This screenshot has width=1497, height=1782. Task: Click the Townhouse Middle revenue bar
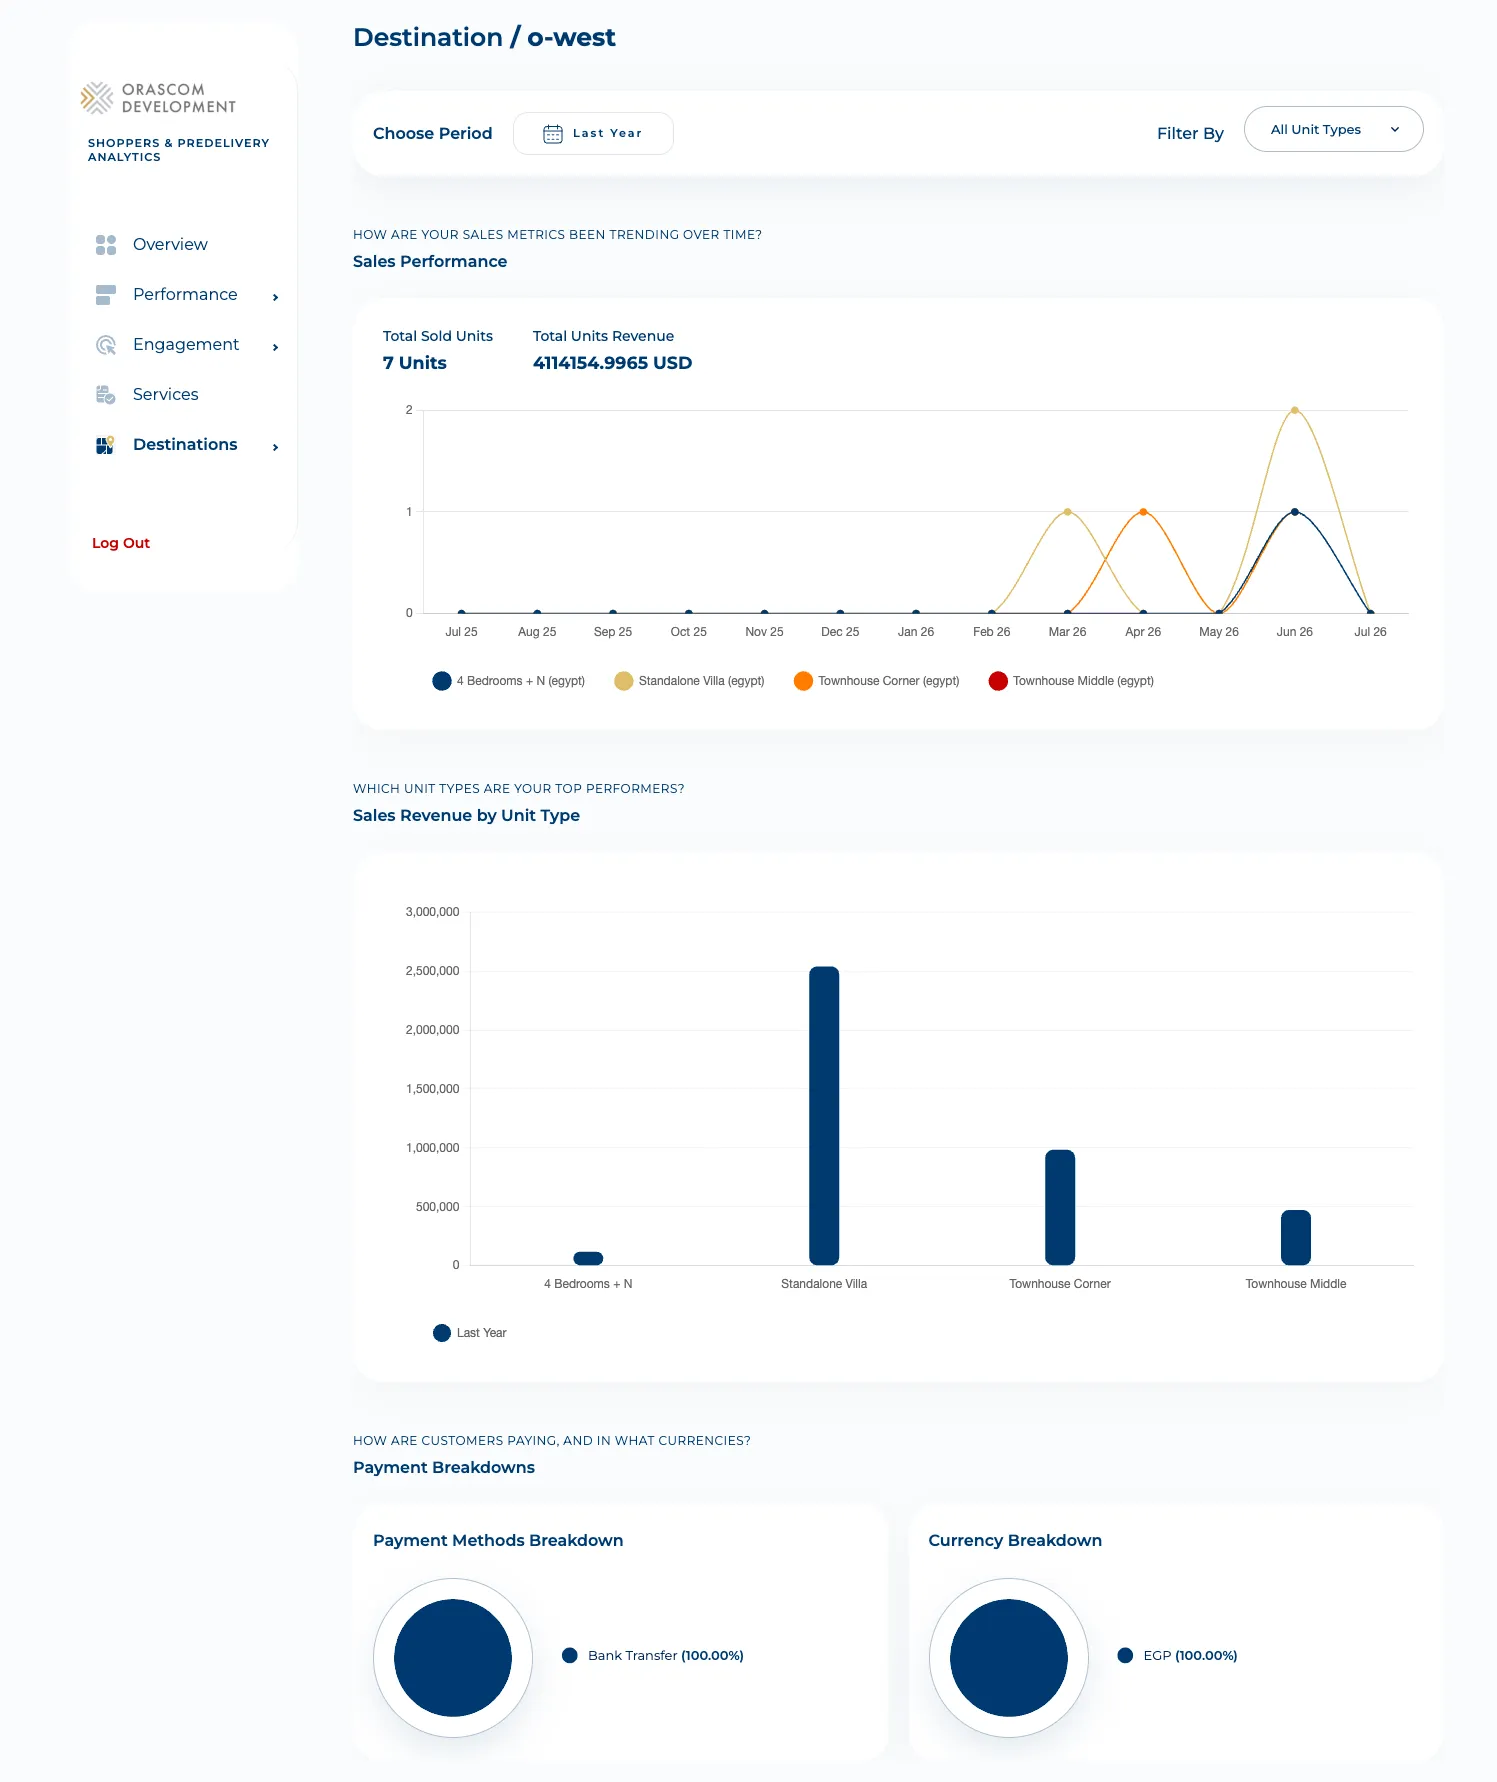pyautogui.click(x=1296, y=1237)
